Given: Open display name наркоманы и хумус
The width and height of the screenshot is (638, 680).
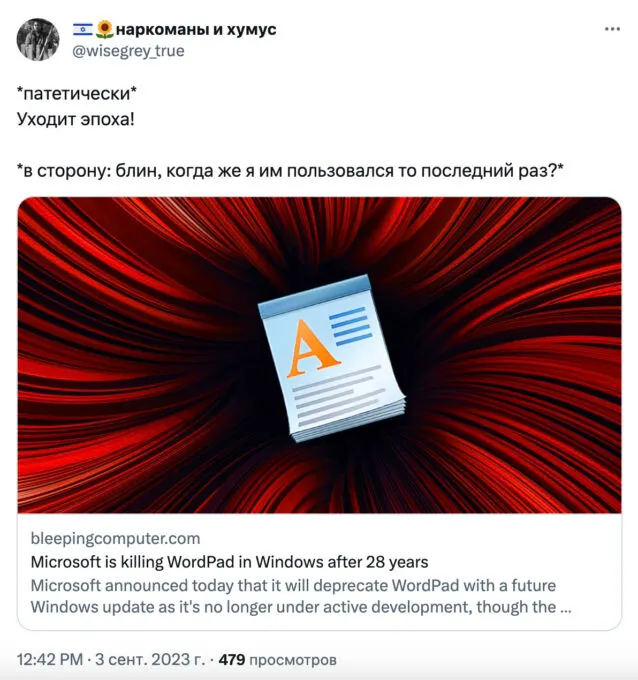Looking at the screenshot, I should click(196, 29).
